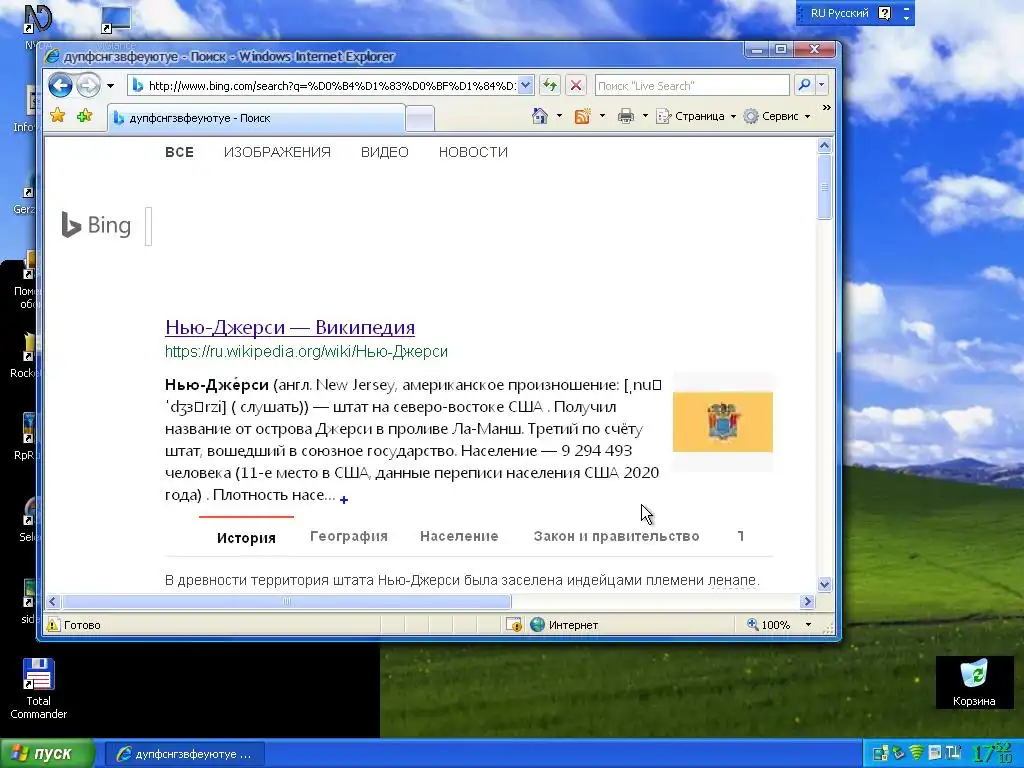1024x768 pixels.
Task: Click the popup blocker status icon
Action: [514, 625]
